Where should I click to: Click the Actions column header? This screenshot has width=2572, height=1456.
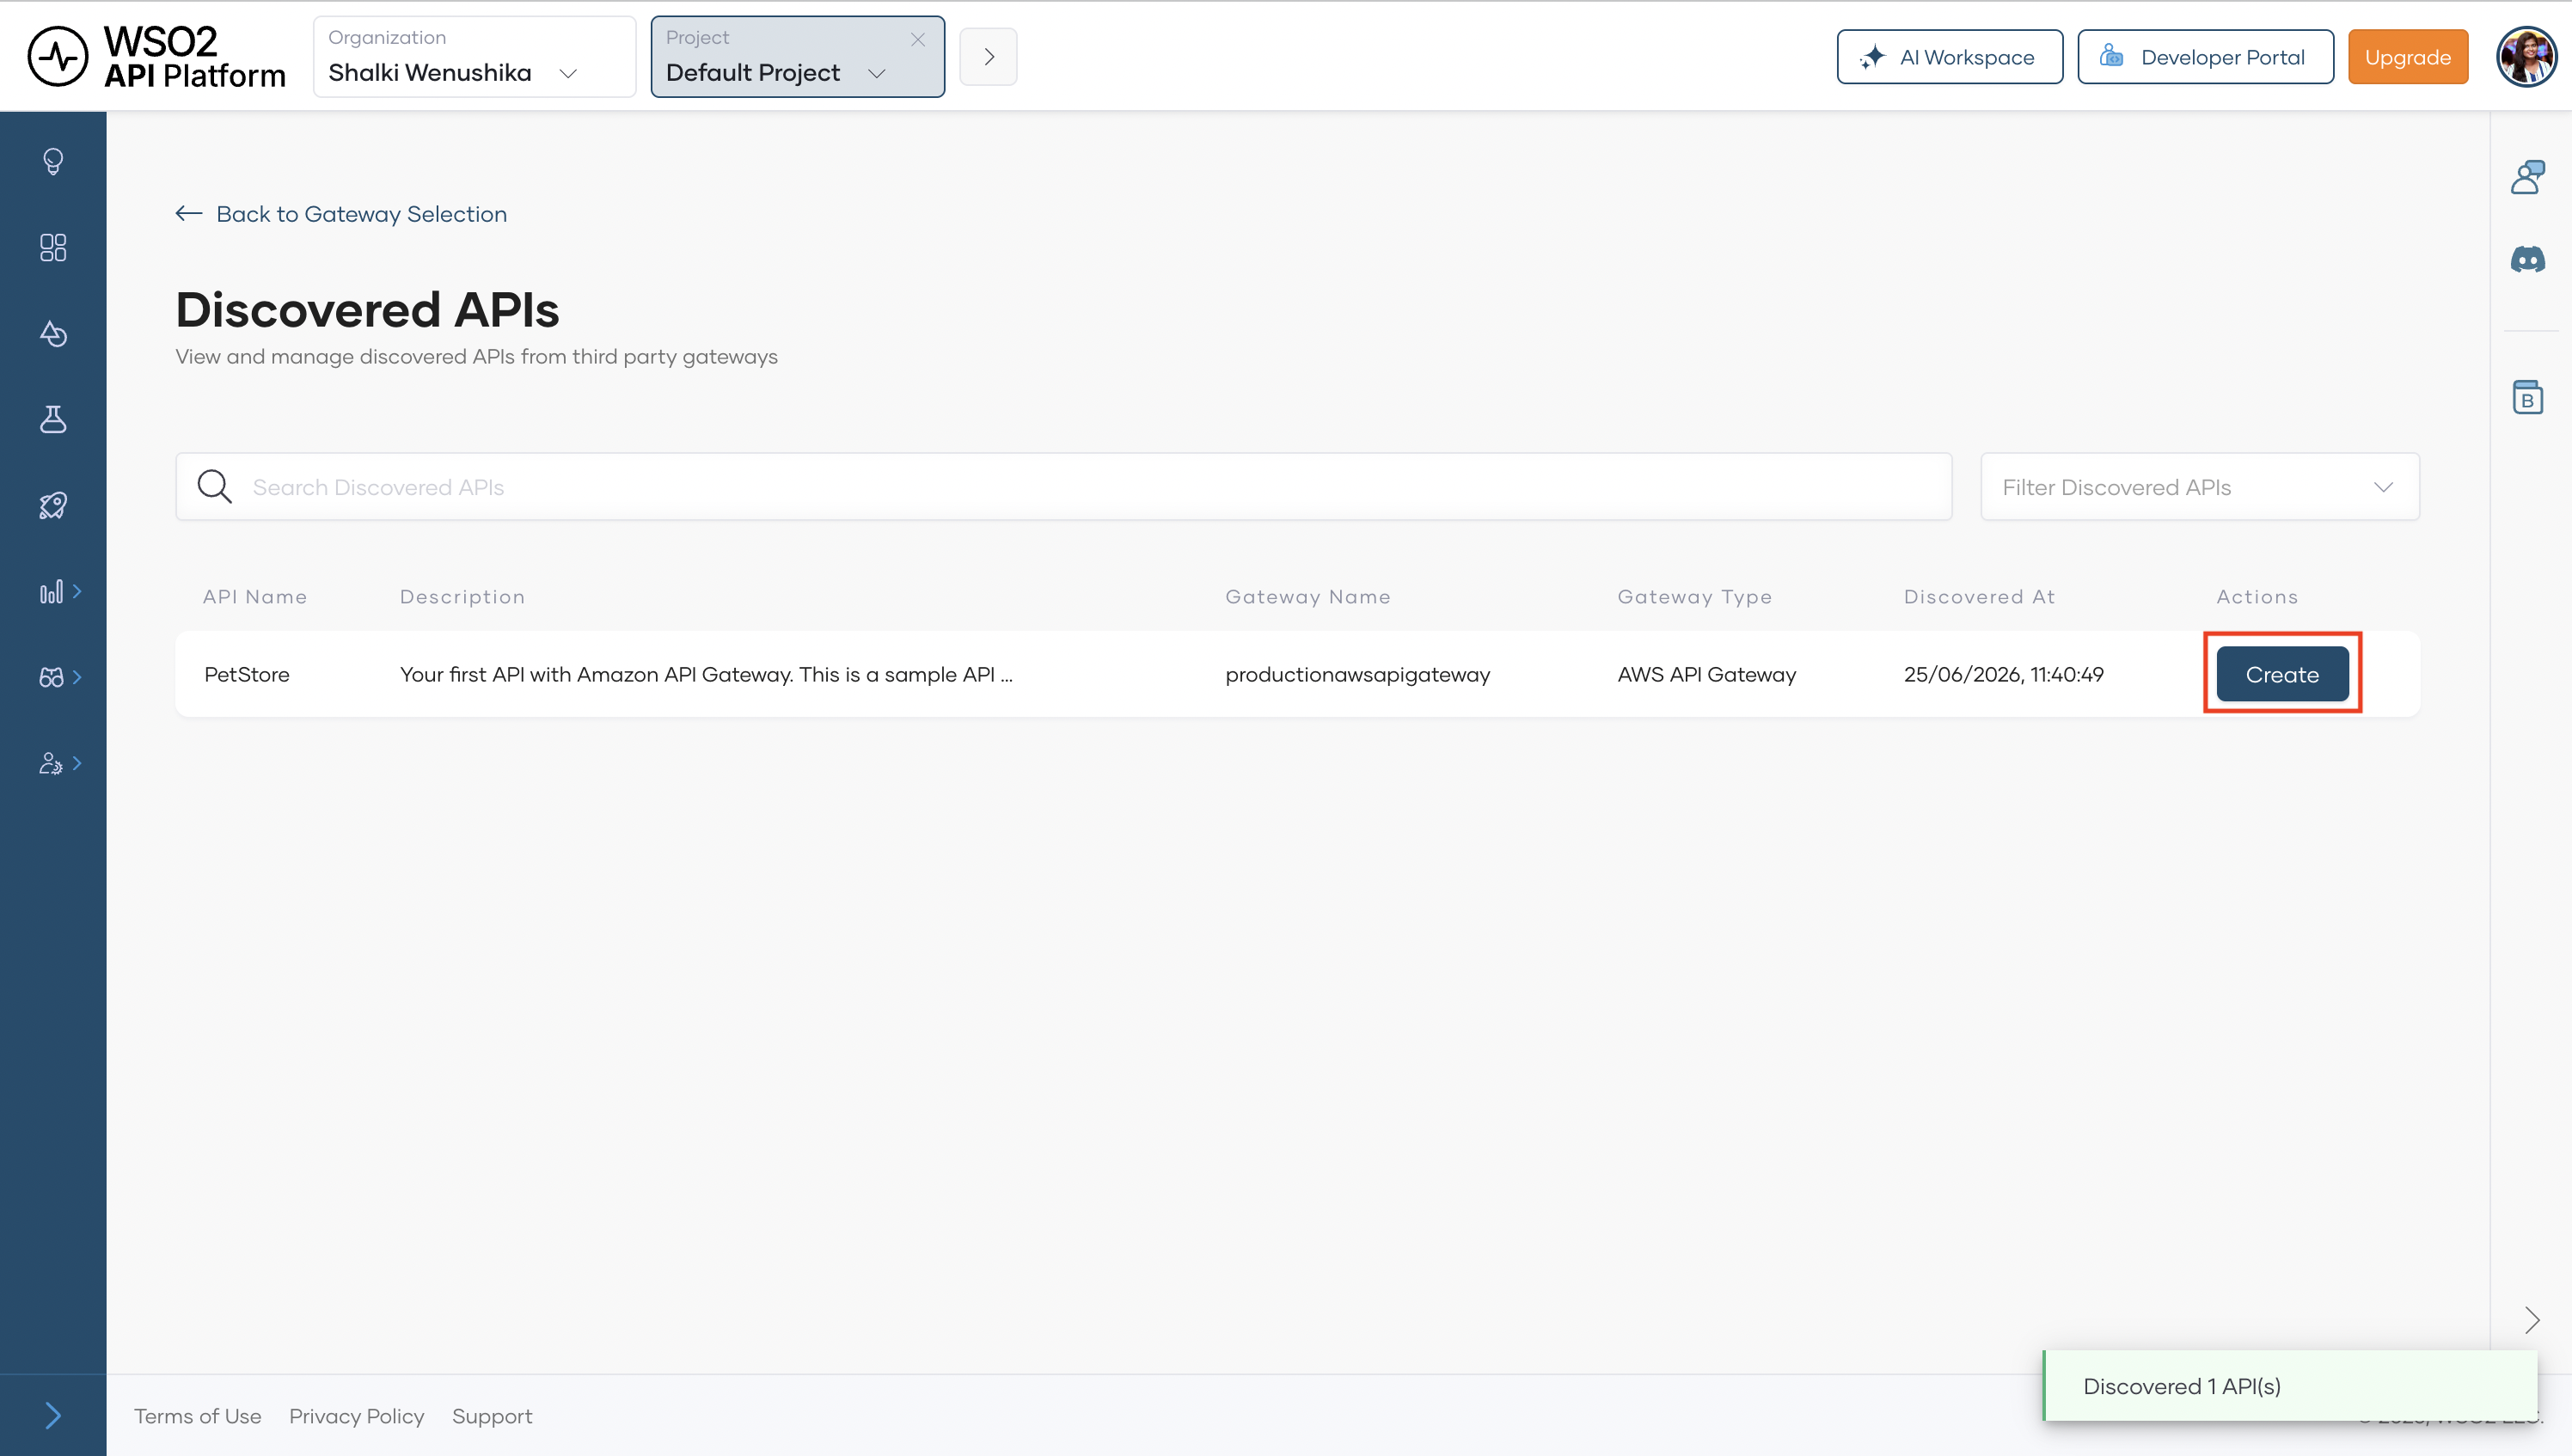click(x=2257, y=596)
